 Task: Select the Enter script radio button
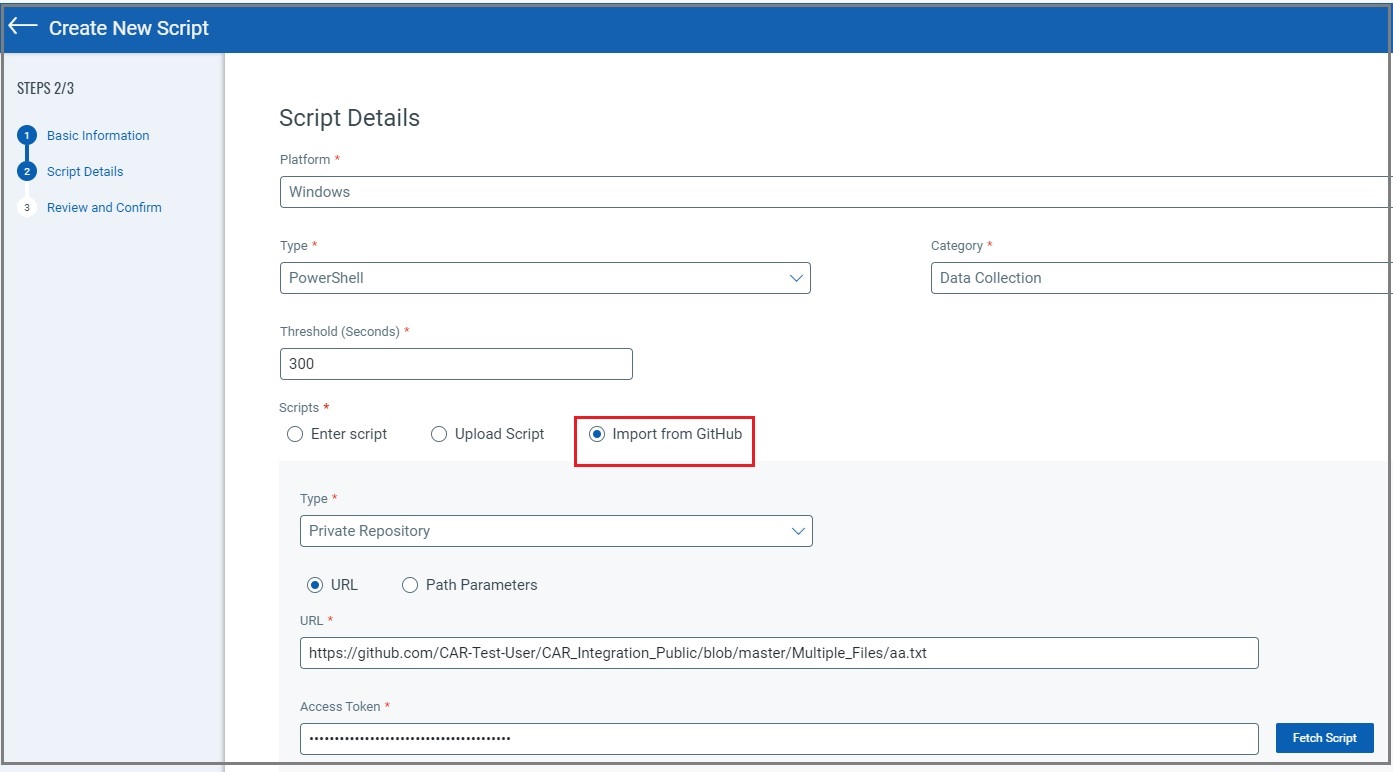(295, 434)
